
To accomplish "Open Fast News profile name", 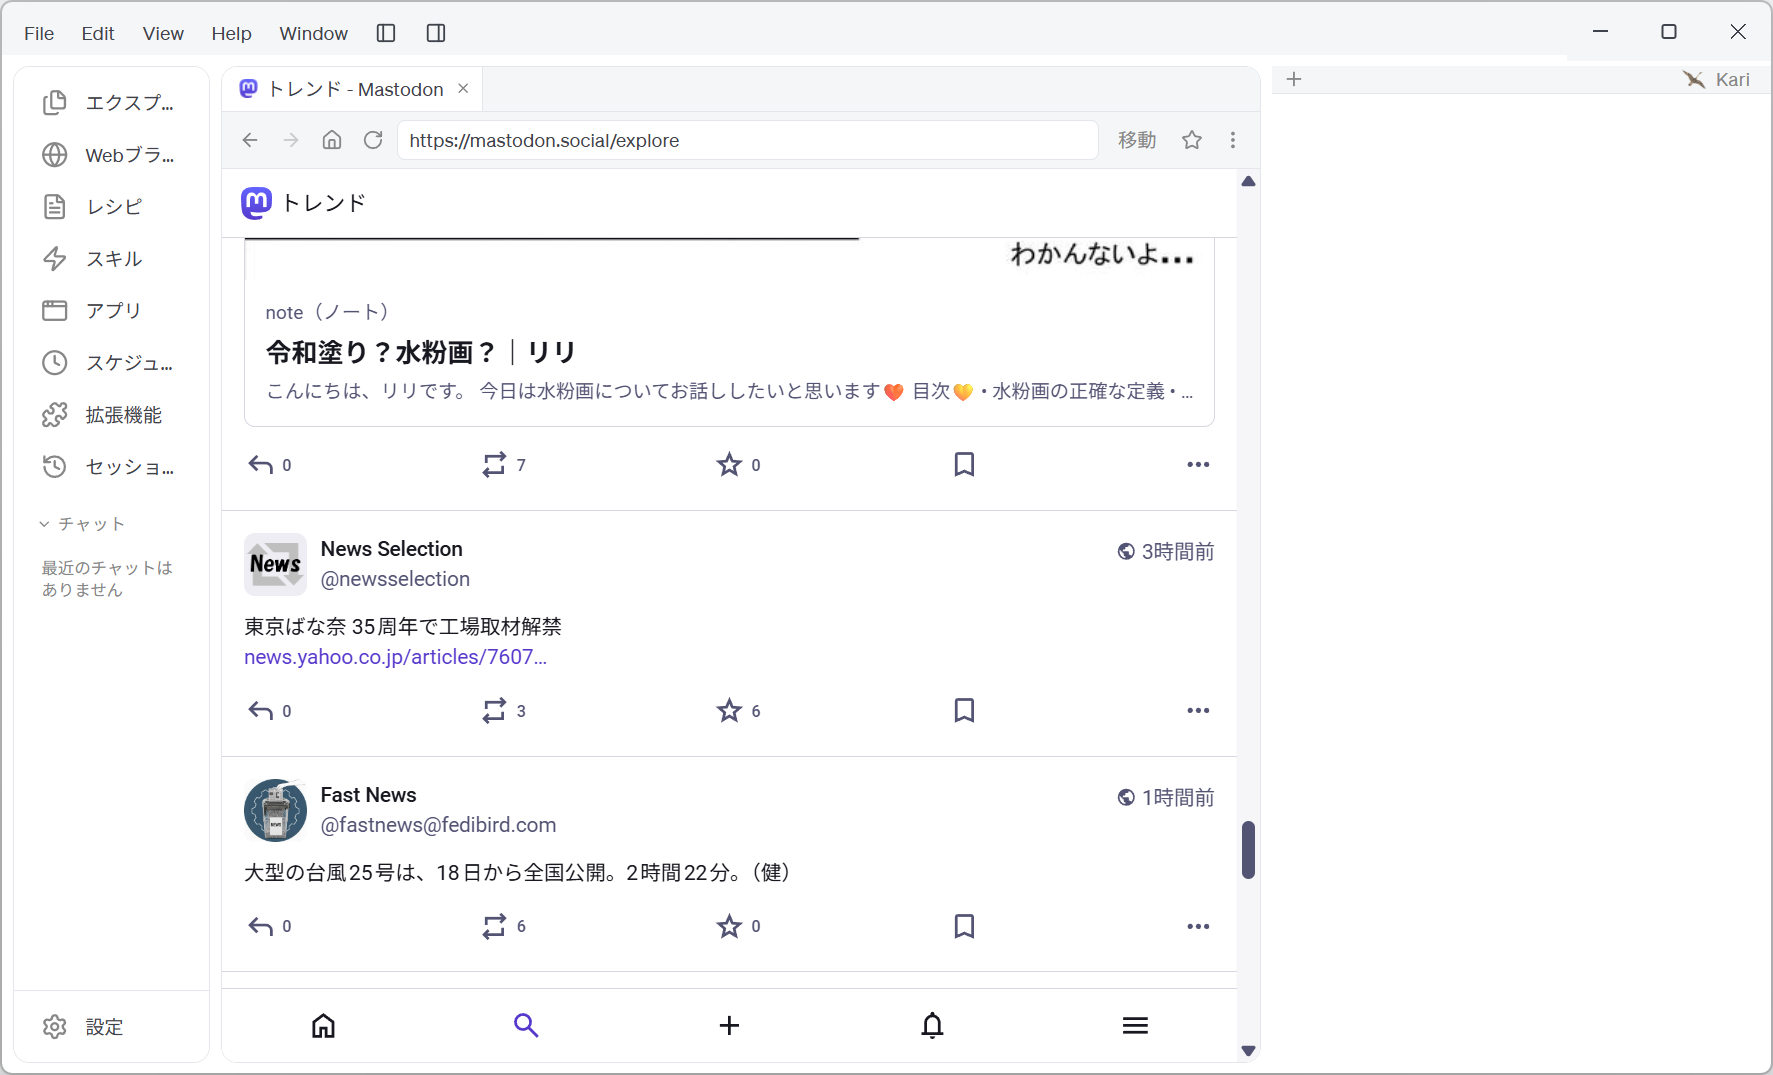I will [x=368, y=795].
